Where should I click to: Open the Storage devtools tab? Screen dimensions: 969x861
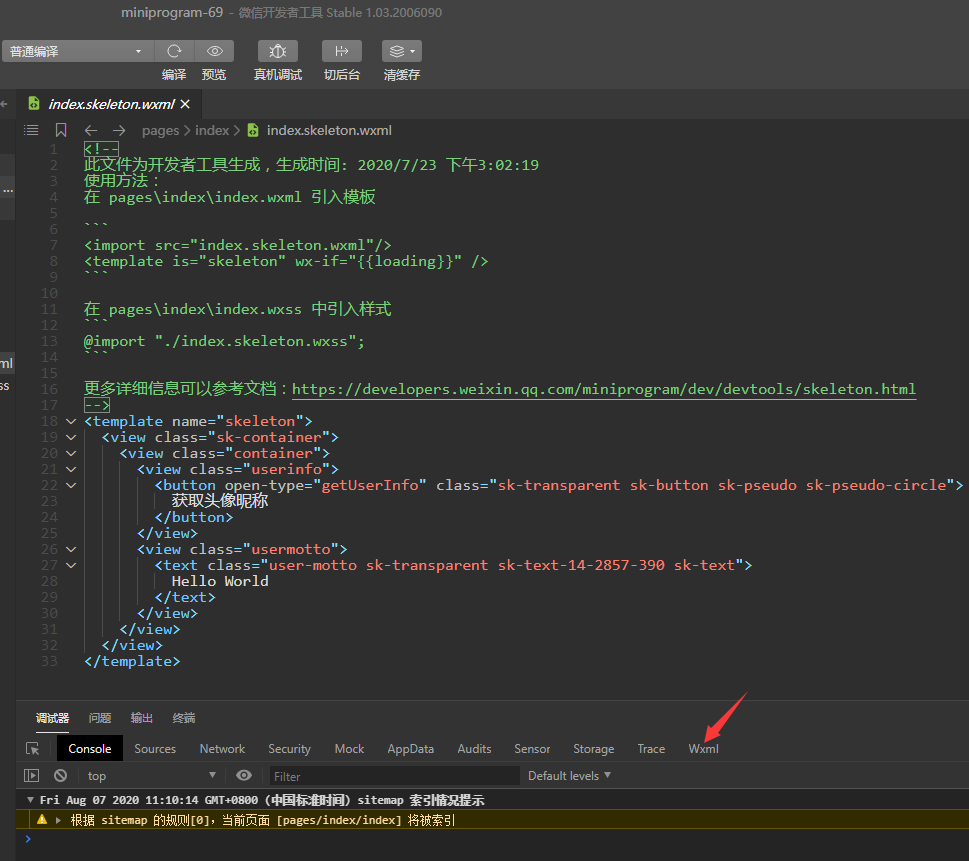[x=593, y=749]
